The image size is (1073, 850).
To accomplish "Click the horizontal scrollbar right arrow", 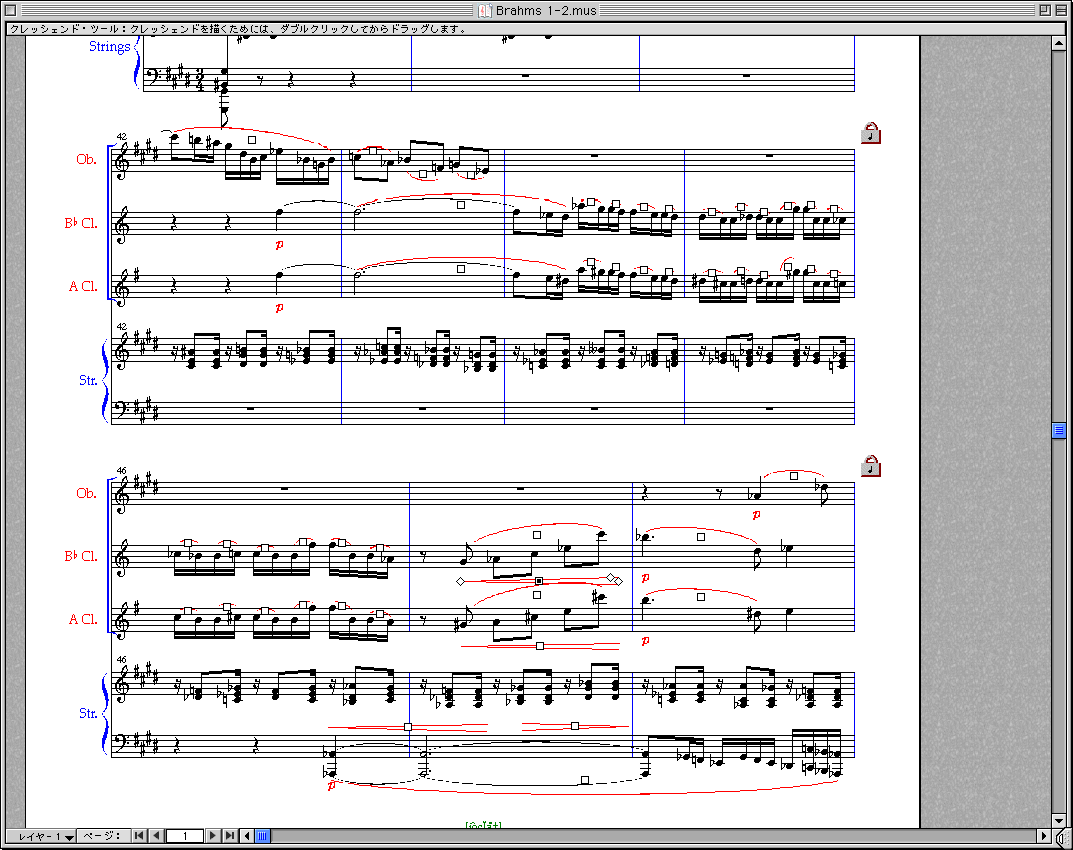I will click(x=1044, y=836).
